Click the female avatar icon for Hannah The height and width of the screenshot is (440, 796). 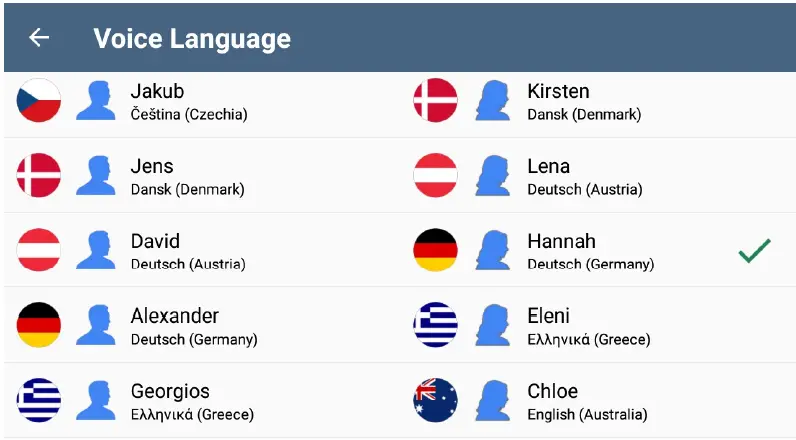tap(492, 250)
